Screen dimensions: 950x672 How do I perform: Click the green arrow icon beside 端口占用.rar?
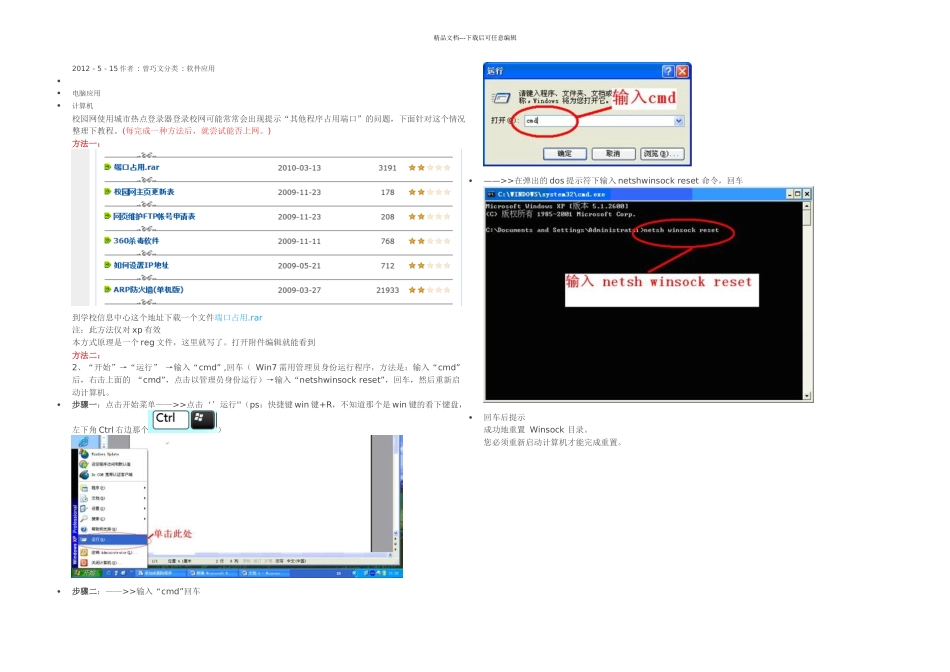(x=107, y=167)
